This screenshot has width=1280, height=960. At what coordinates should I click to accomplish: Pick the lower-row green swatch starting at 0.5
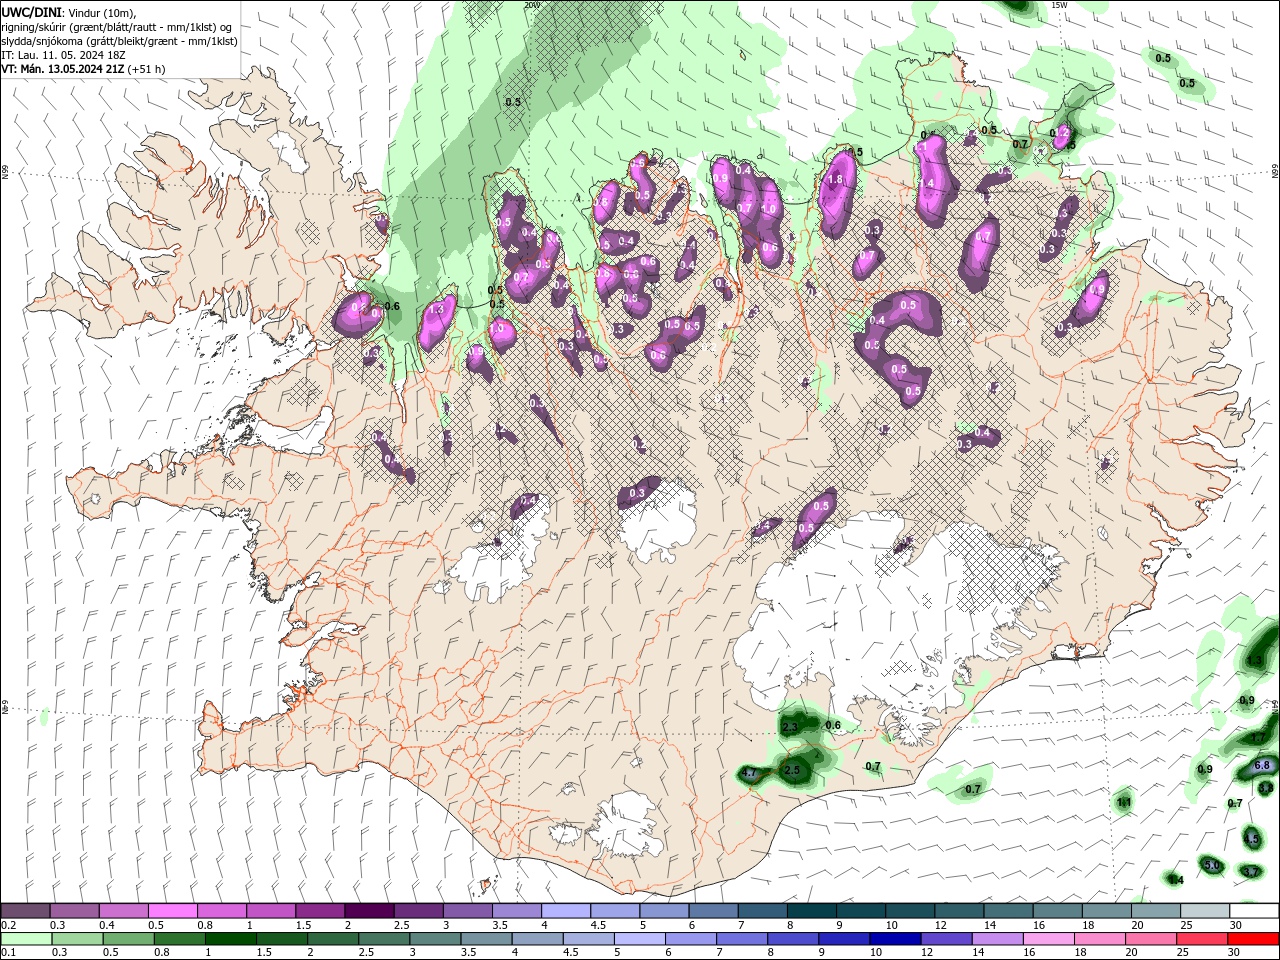pos(127,939)
